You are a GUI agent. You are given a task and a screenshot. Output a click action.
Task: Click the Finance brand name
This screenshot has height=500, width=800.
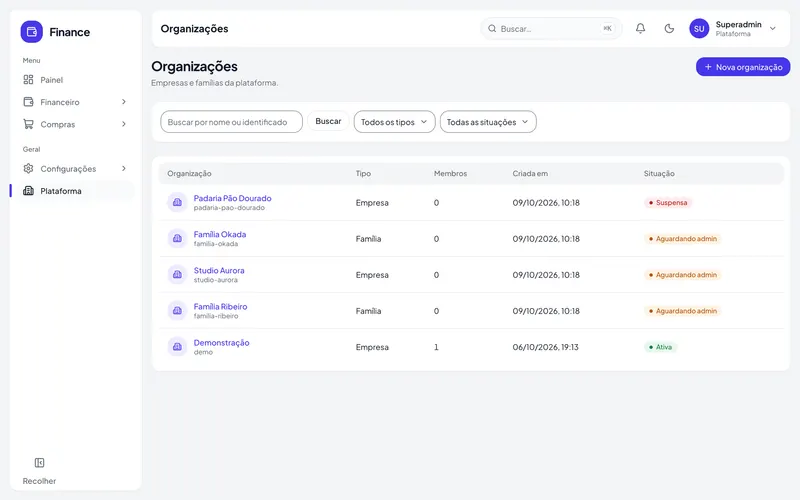[x=69, y=32]
